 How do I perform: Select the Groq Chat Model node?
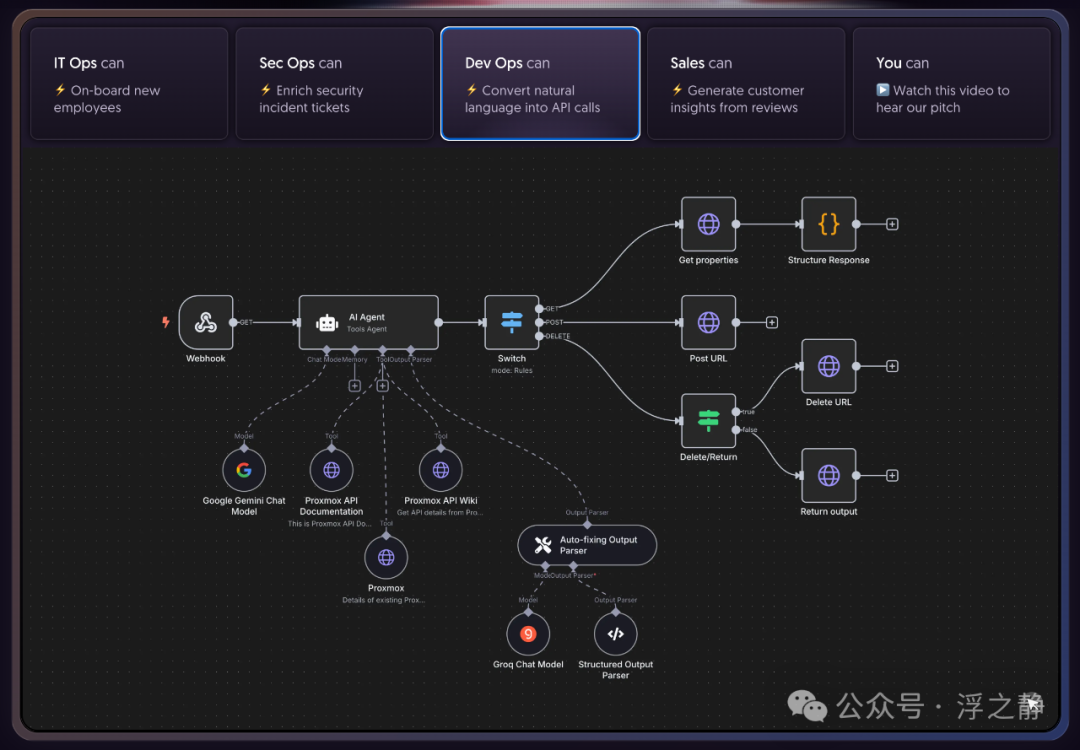point(528,634)
